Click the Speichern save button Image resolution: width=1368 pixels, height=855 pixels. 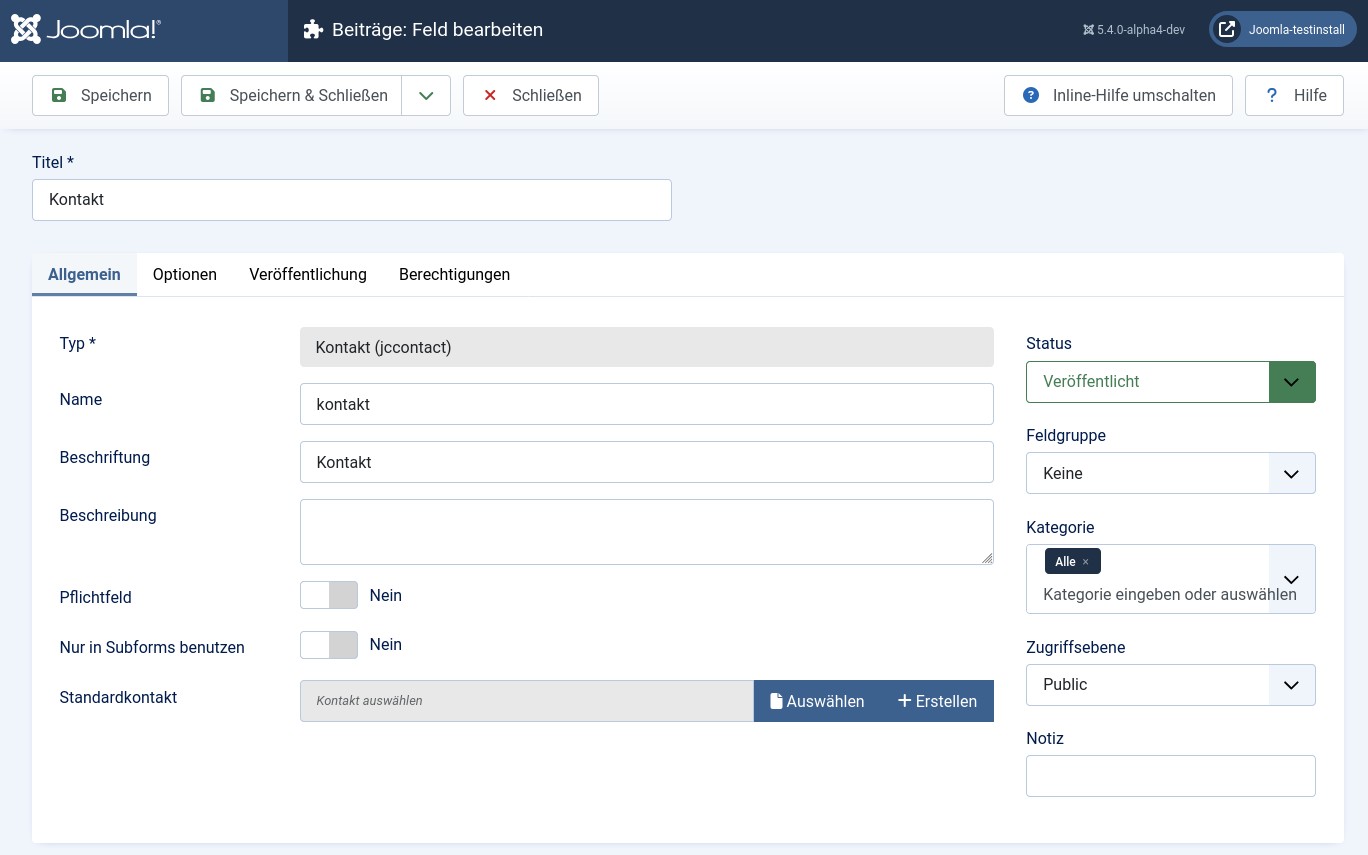point(100,96)
